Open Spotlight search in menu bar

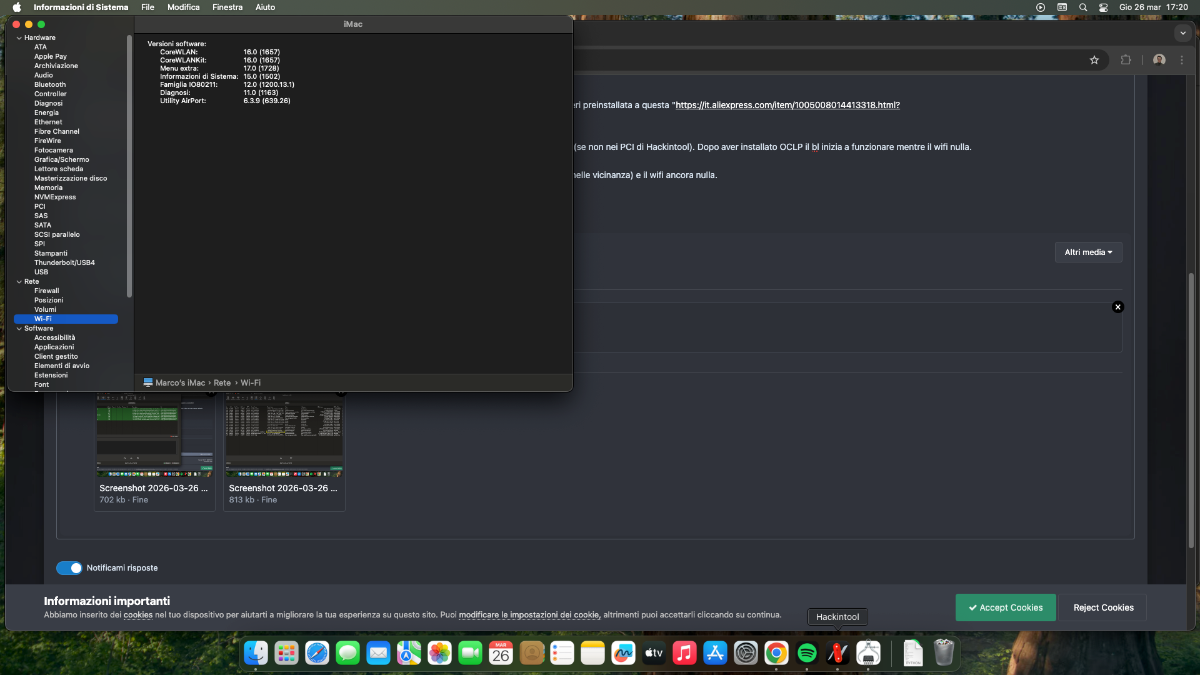tap(1083, 7)
